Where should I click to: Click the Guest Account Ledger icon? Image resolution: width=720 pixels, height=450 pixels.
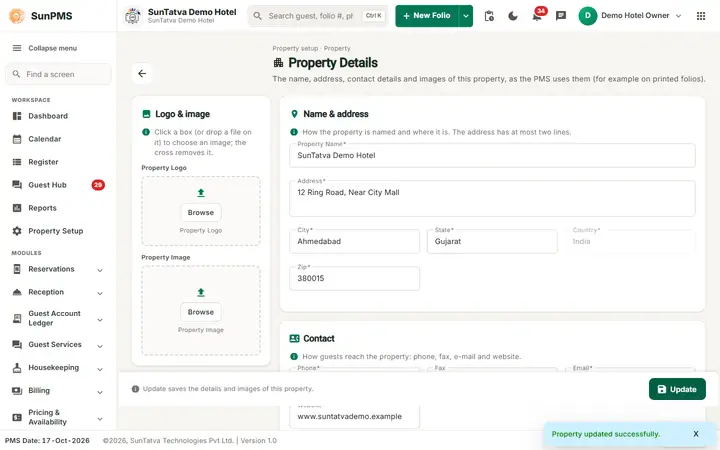(x=17, y=318)
